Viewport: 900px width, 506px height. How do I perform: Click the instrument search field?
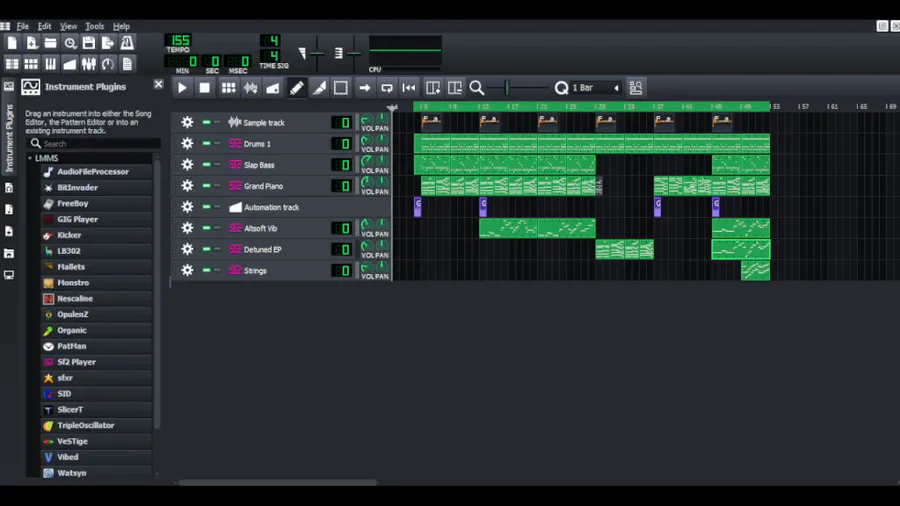[x=93, y=143]
